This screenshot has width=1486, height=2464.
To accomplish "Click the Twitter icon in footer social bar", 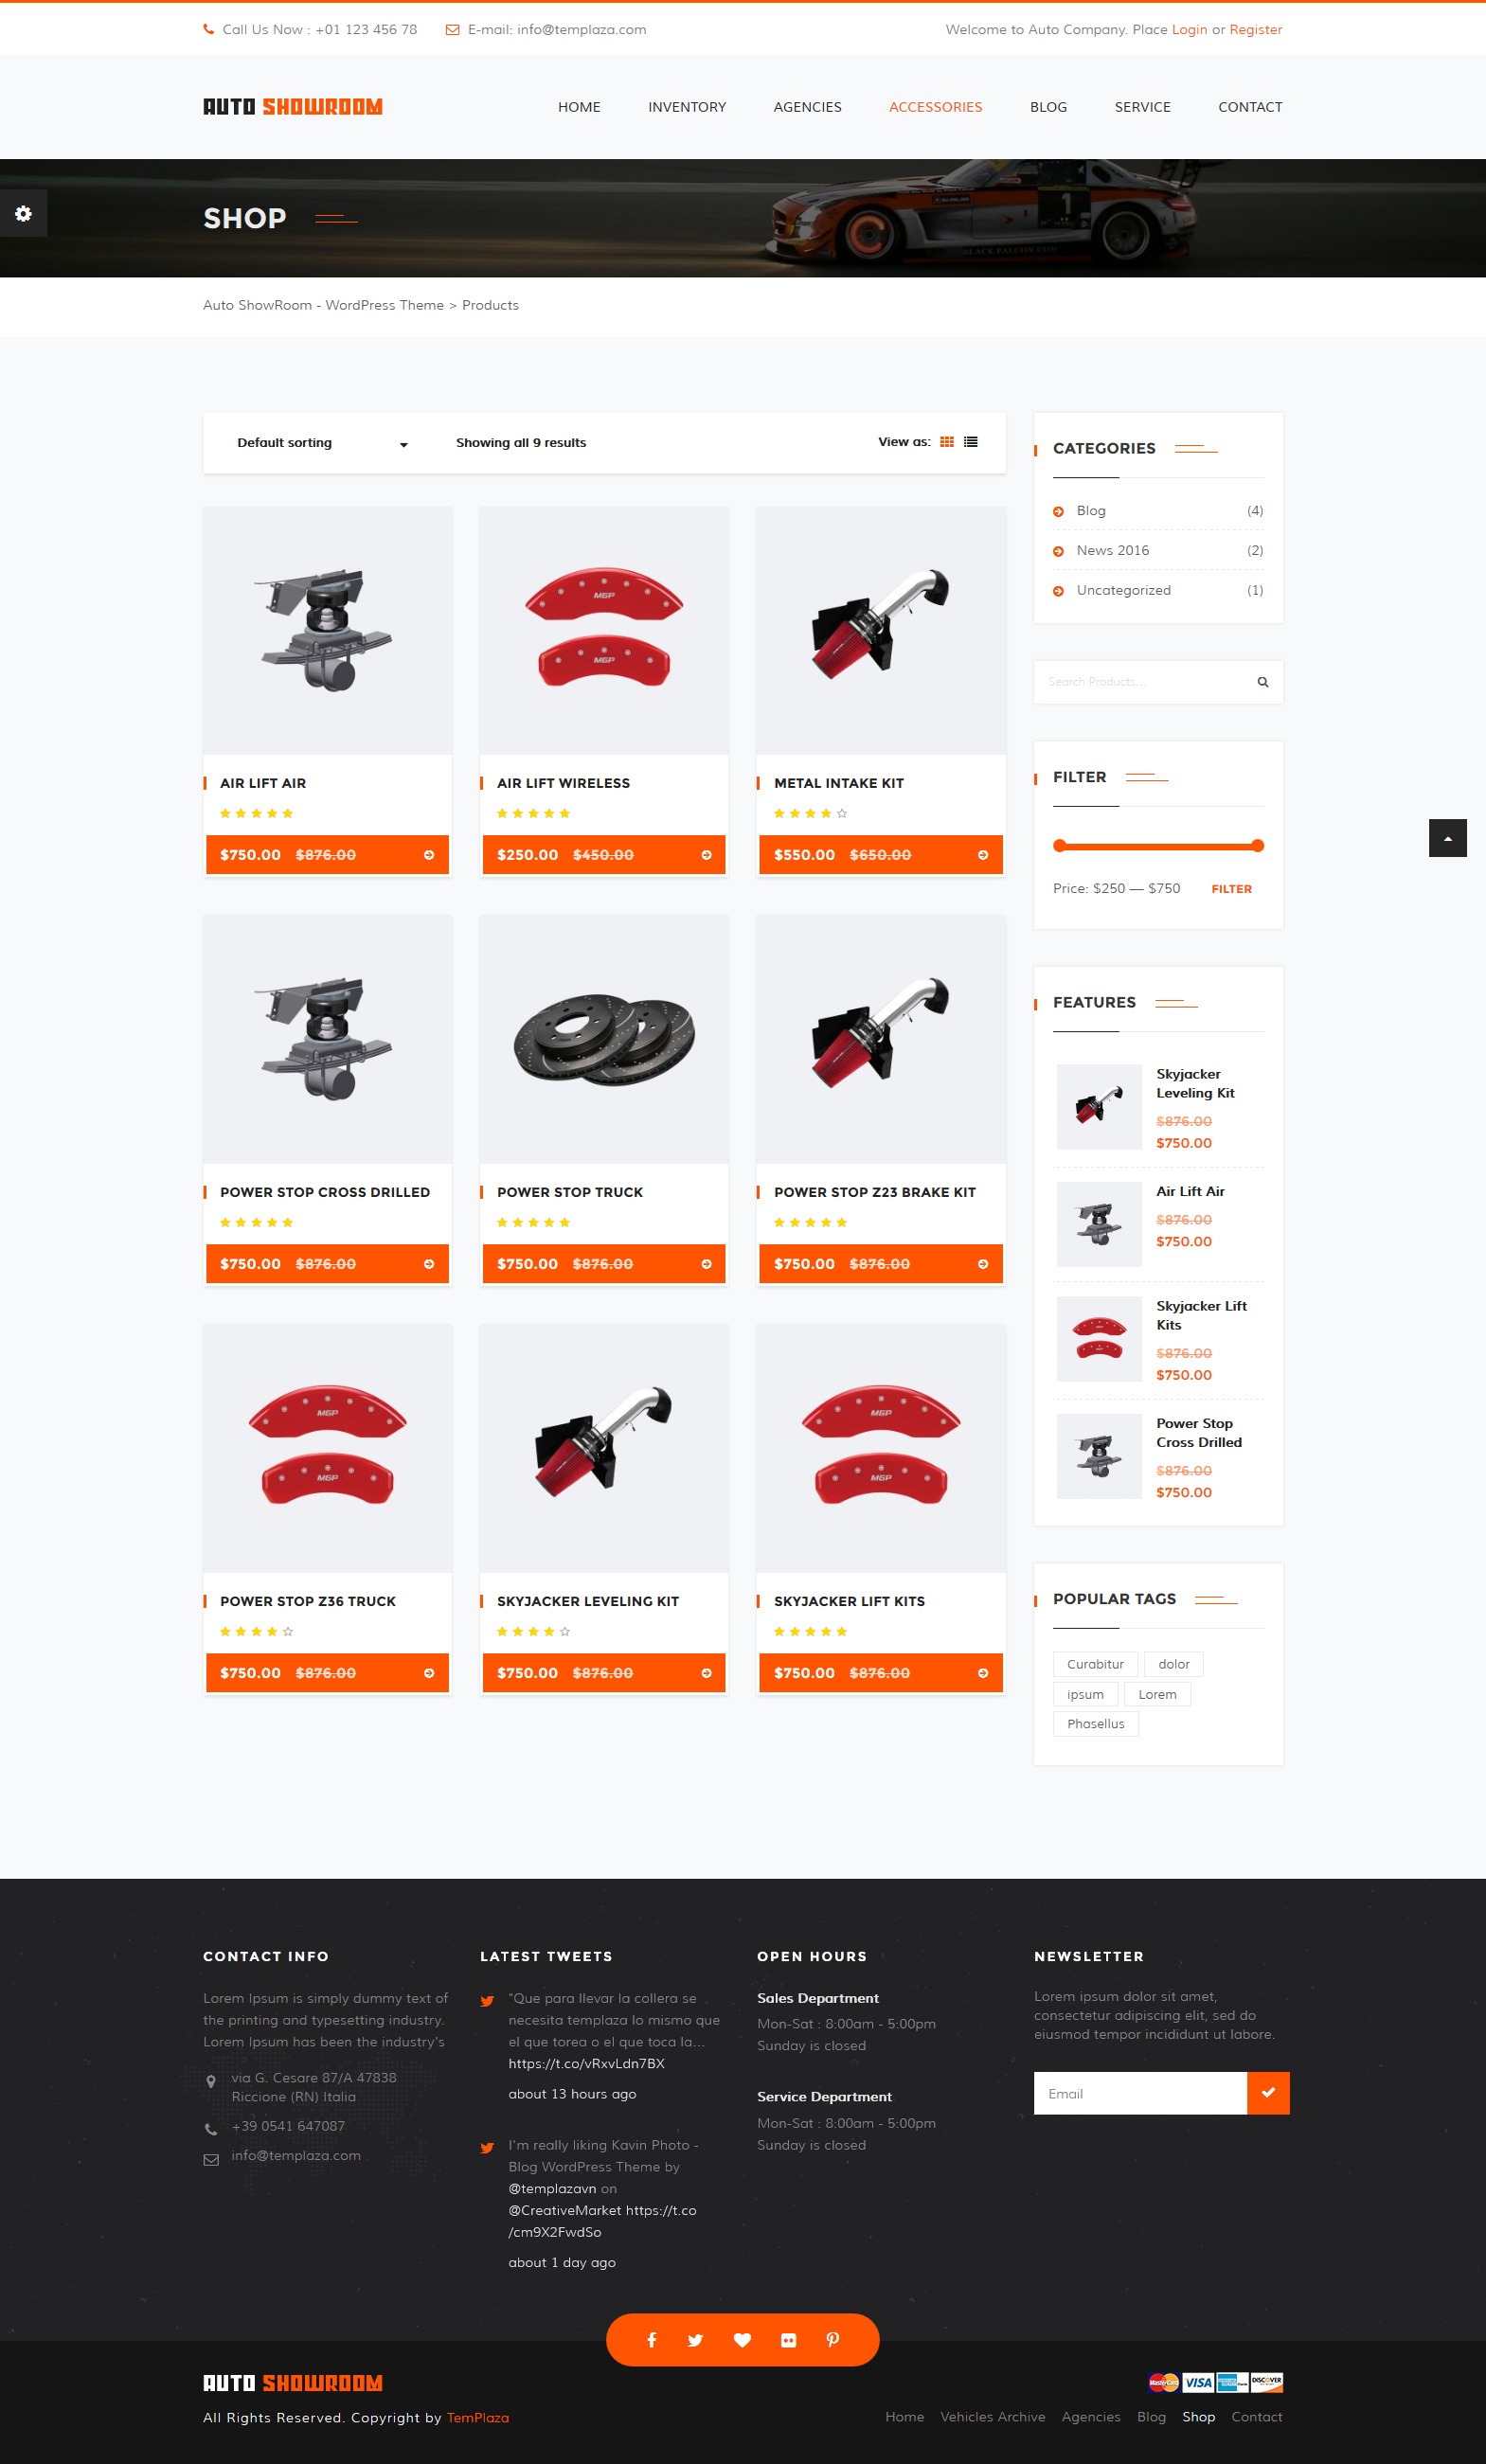I will (x=695, y=2340).
